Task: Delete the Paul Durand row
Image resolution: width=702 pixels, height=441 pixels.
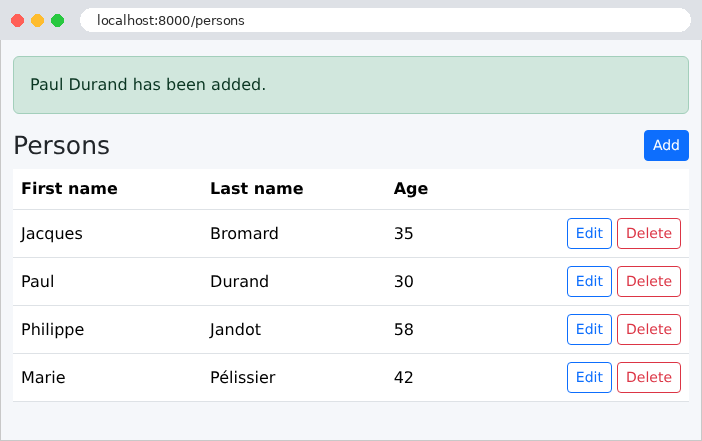Action: coord(649,281)
